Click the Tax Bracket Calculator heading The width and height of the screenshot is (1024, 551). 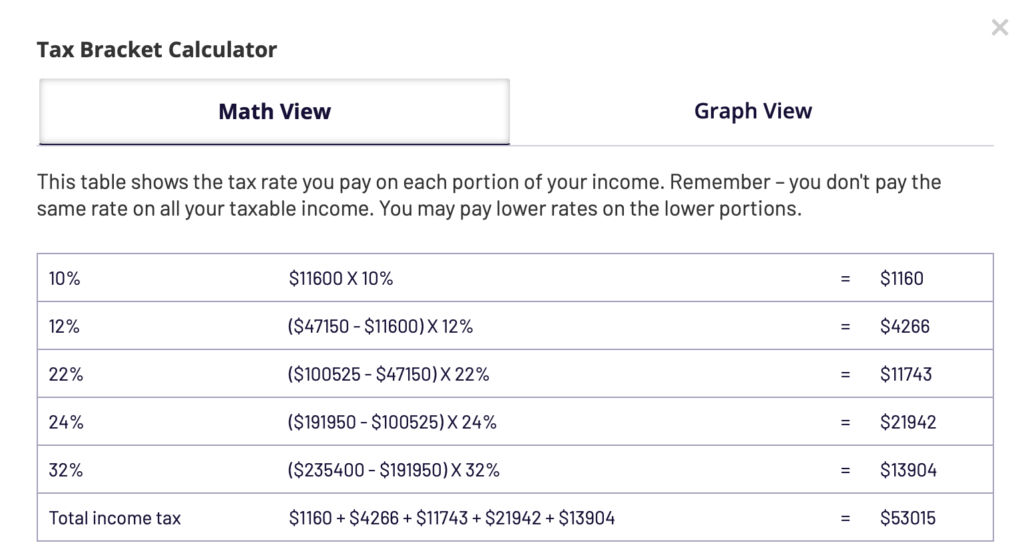(x=157, y=49)
